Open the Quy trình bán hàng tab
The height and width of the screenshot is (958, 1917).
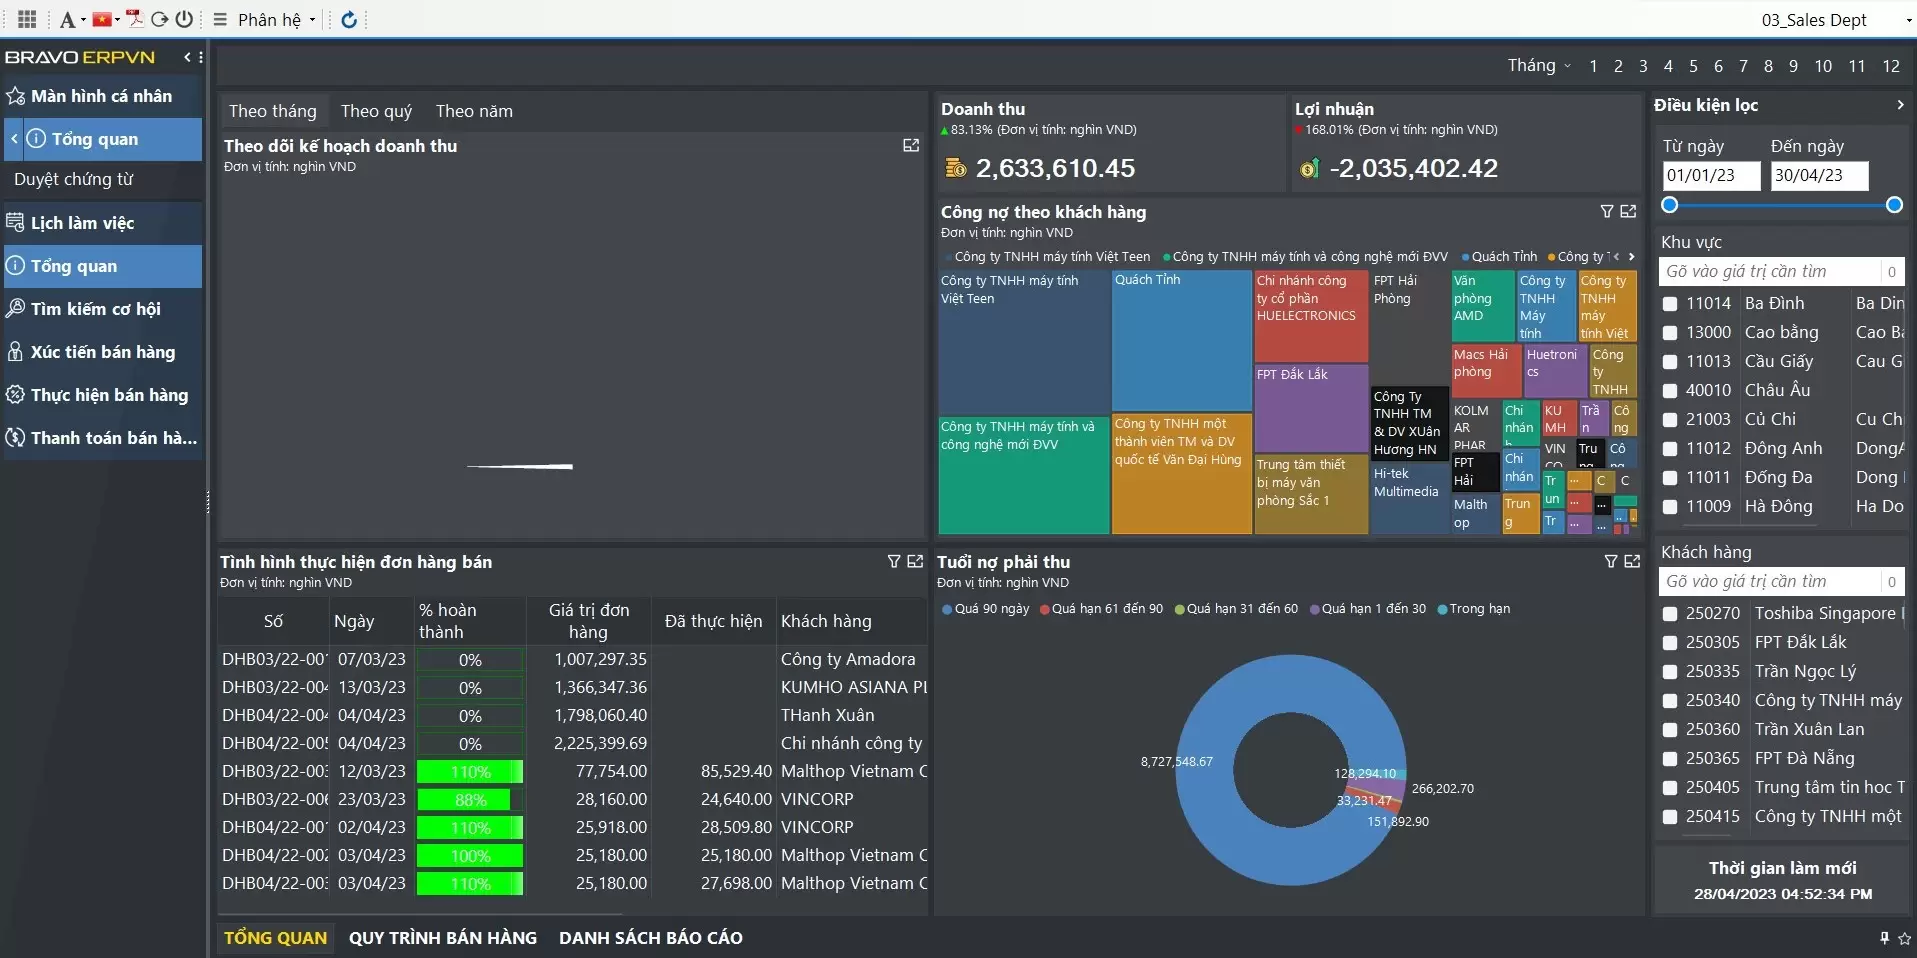pyautogui.click(x=442, y=938)
